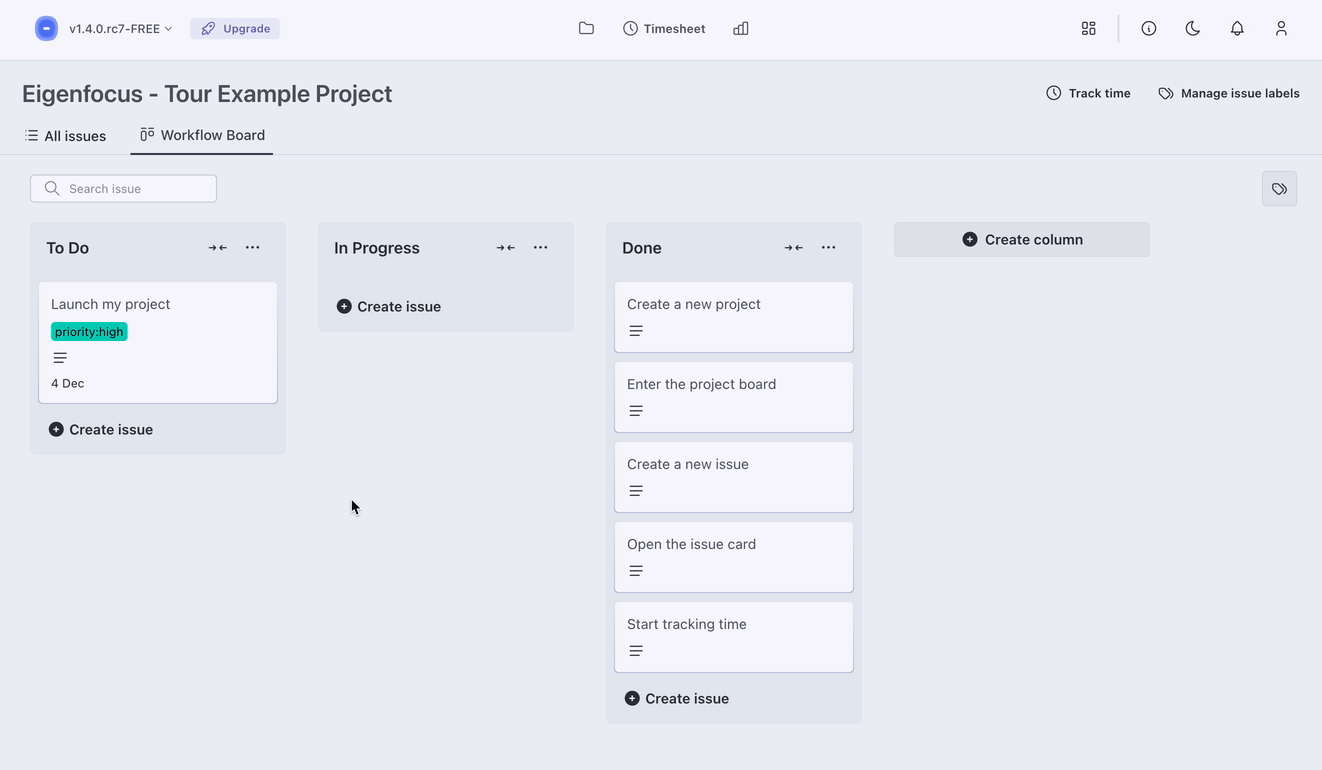Open the user profile icon

coord(1281,29)
